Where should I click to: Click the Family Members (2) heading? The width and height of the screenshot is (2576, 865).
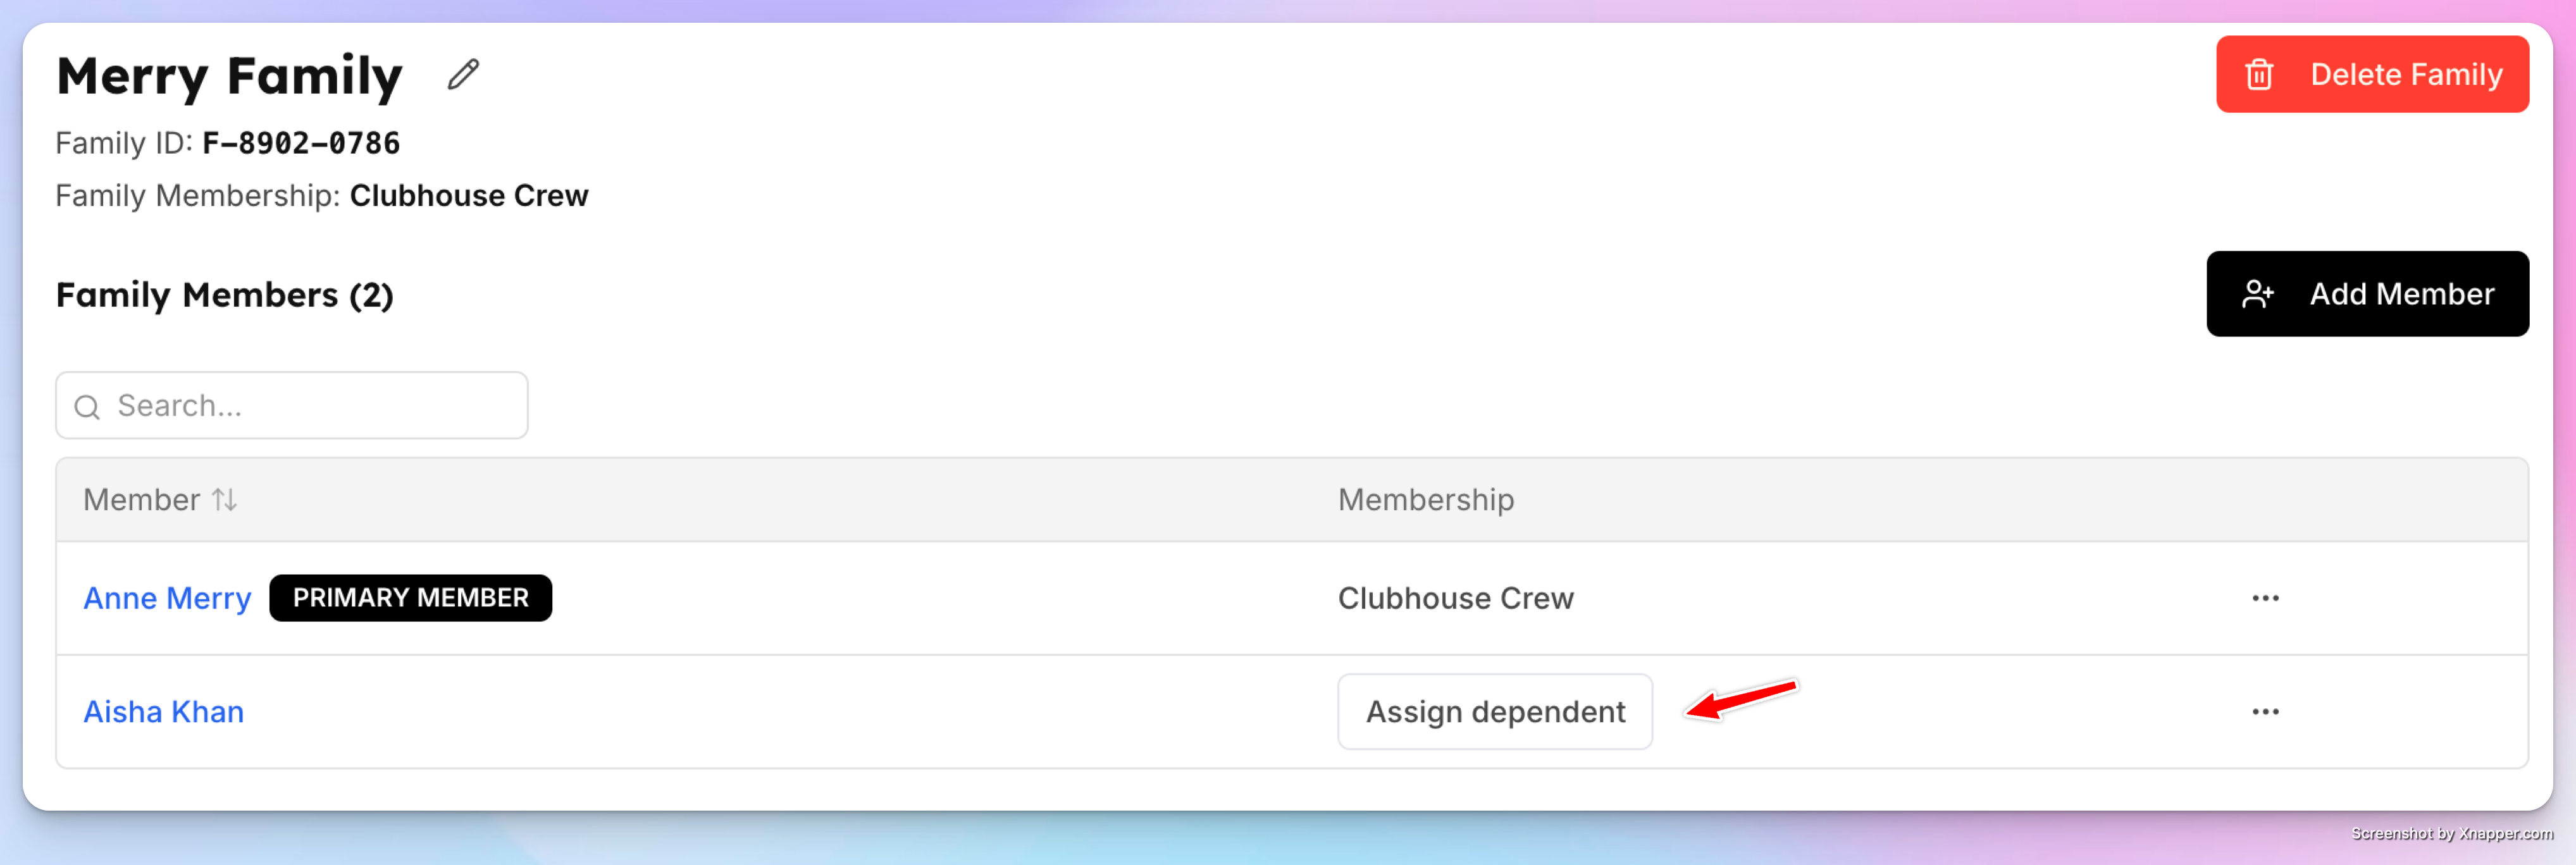click(x=225, y=295)
